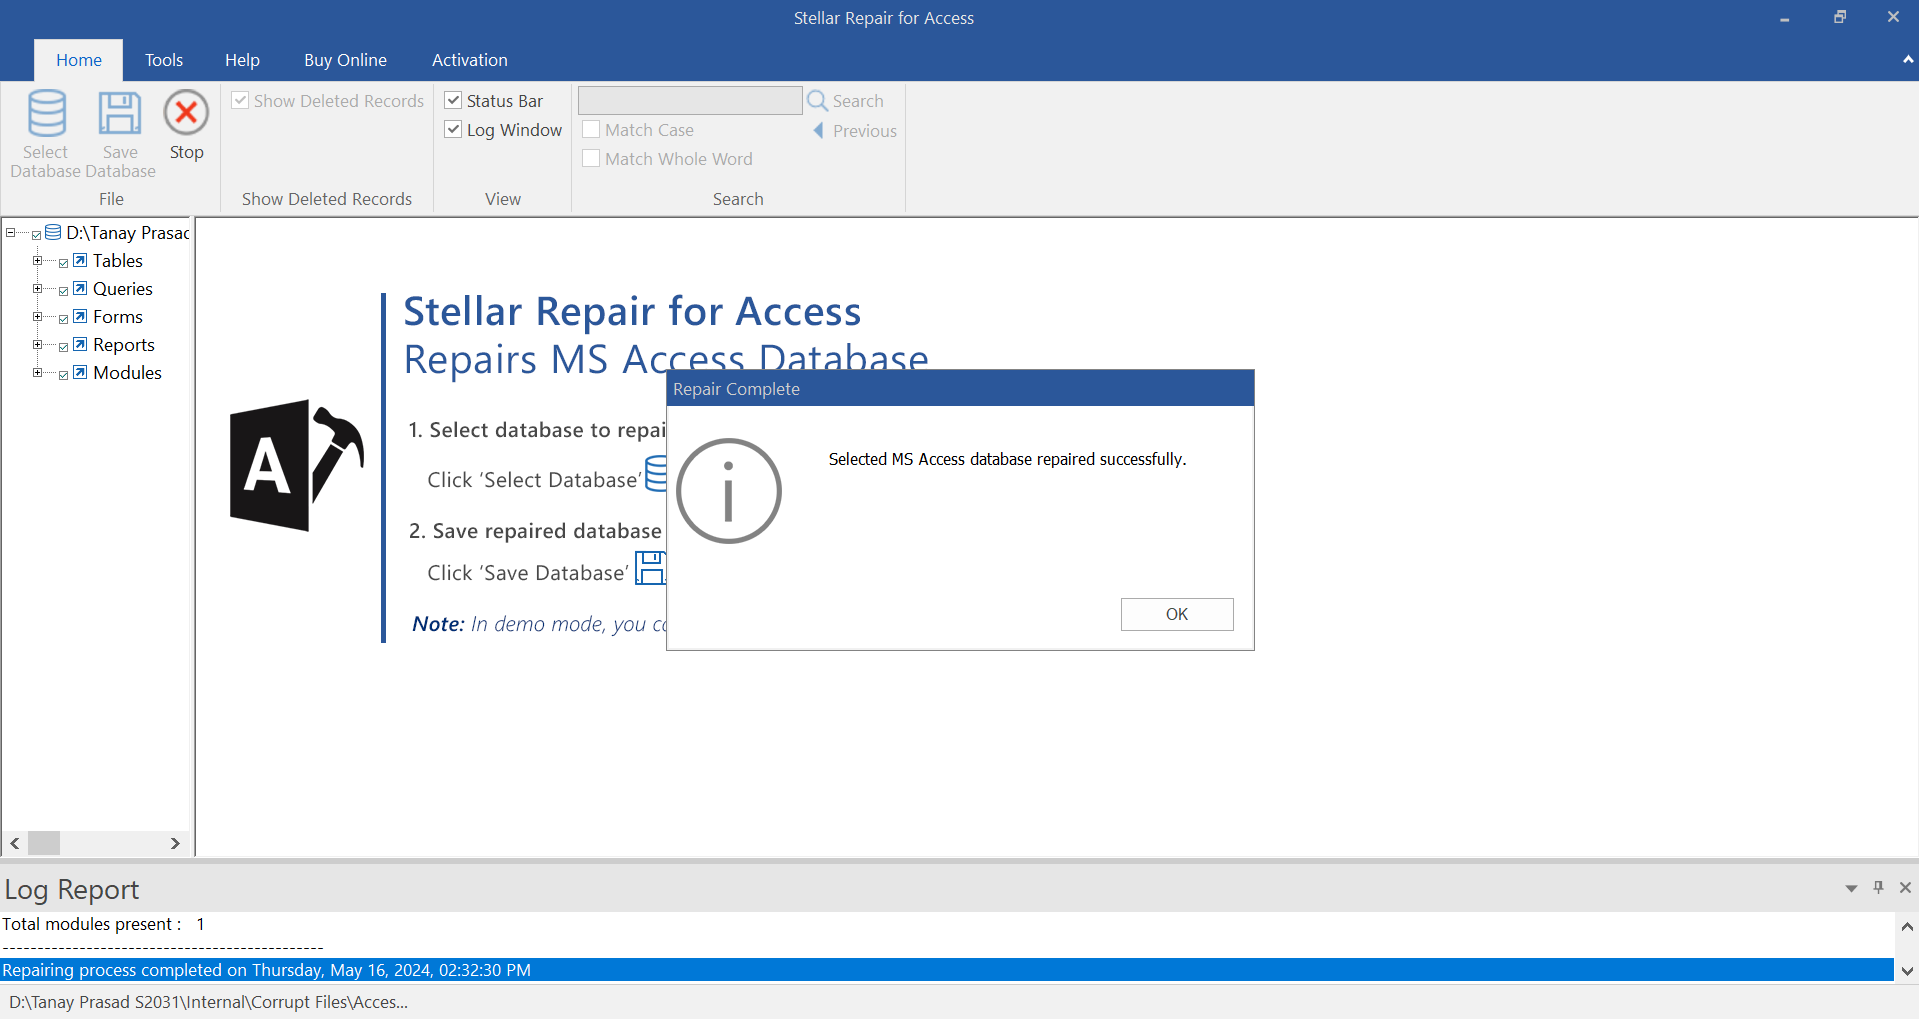Expand the Tables tree node

point(37,260)
